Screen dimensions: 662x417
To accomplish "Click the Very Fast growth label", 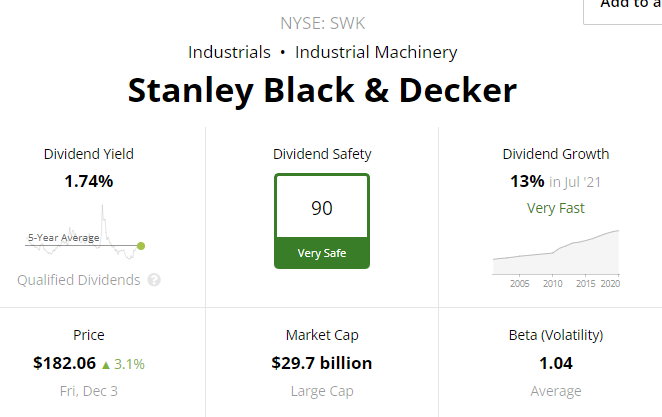I will (x=556, y=208).
